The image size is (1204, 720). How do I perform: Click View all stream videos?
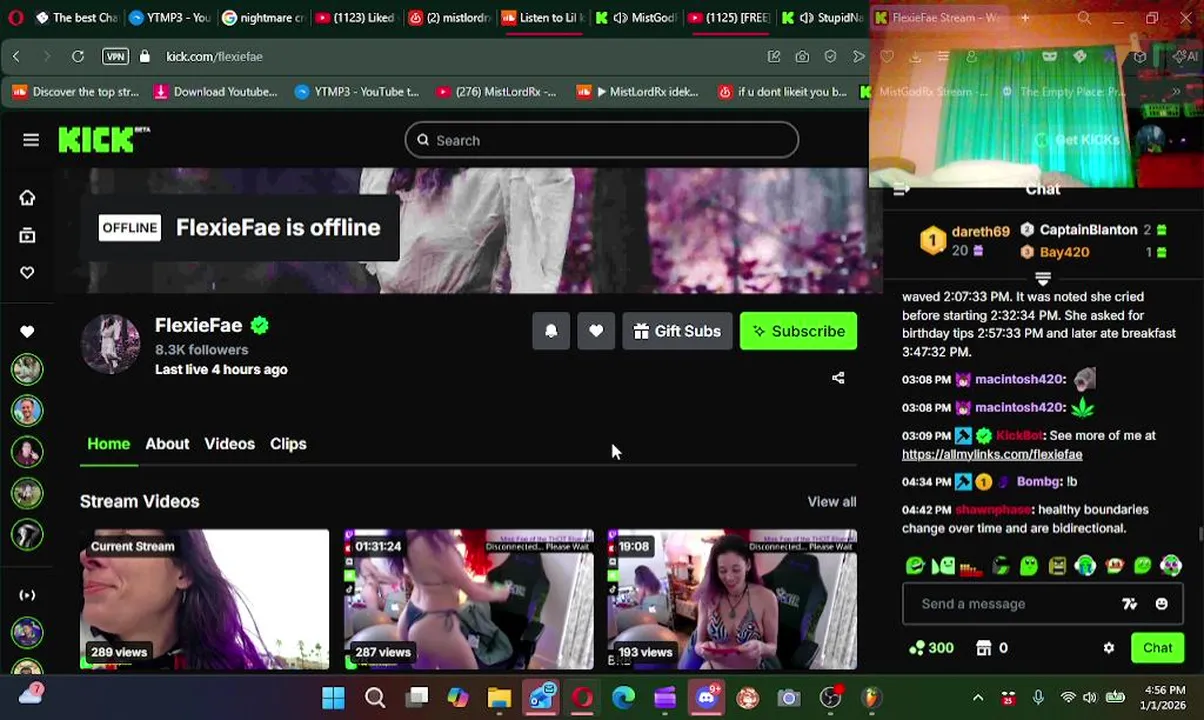[832, 502]
